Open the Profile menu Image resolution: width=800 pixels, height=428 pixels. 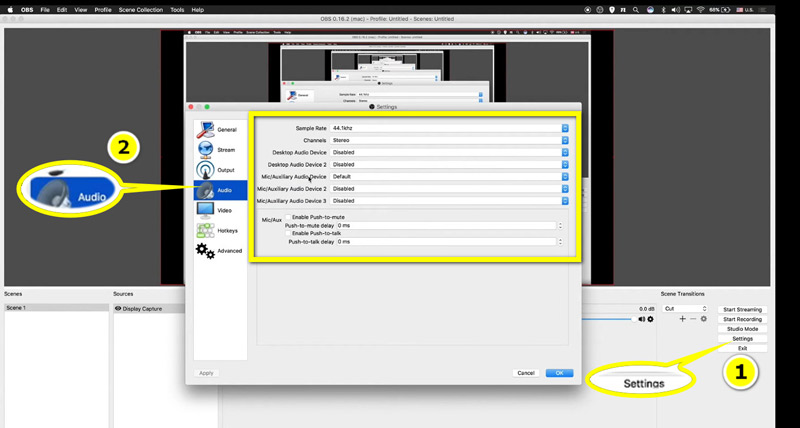pos(103,10)
